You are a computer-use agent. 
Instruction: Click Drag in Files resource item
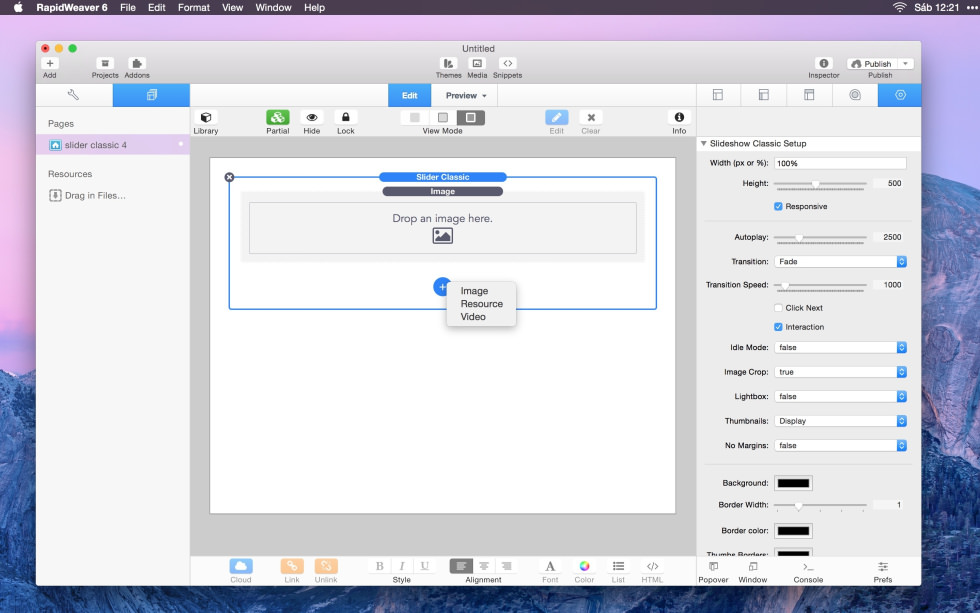pos(88,196)
